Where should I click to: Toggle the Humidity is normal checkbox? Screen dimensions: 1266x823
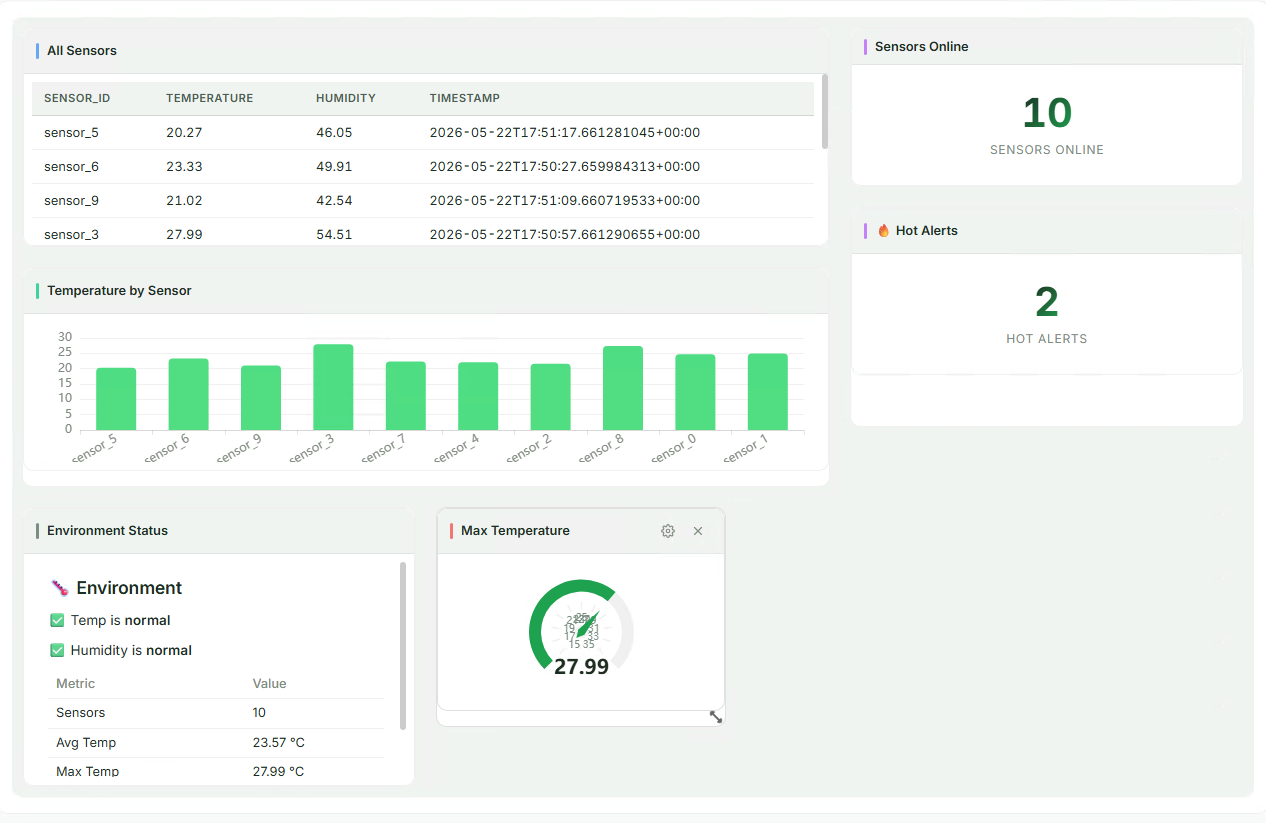pos(57,650)
